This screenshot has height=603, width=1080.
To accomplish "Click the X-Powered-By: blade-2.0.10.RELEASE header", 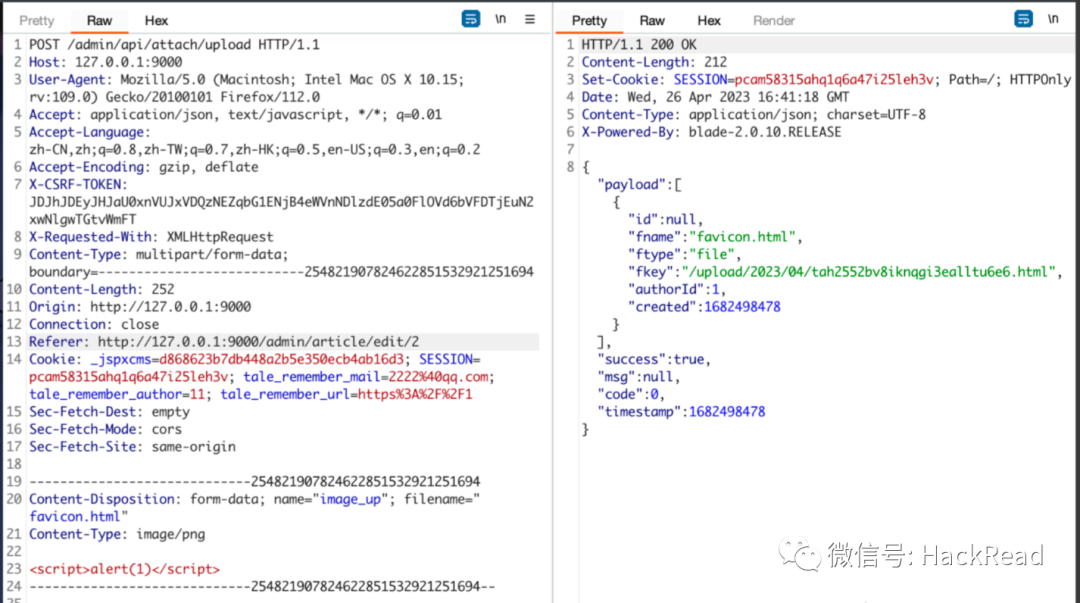I will (x=712, y=132).
